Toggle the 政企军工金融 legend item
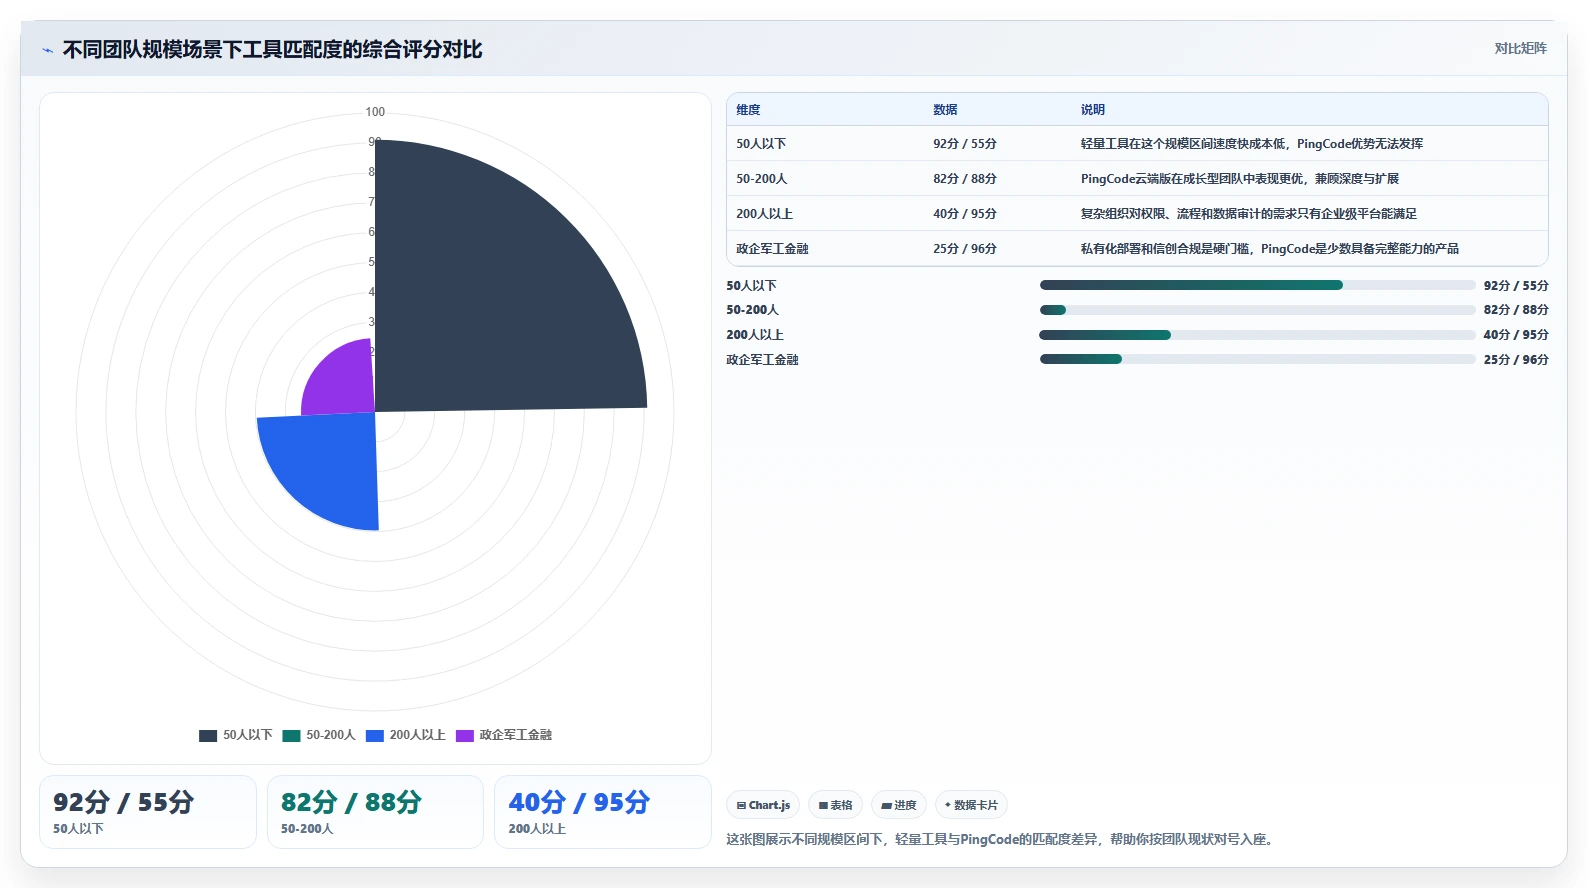Screen dimensions: 1588x888 pos(504,735)
